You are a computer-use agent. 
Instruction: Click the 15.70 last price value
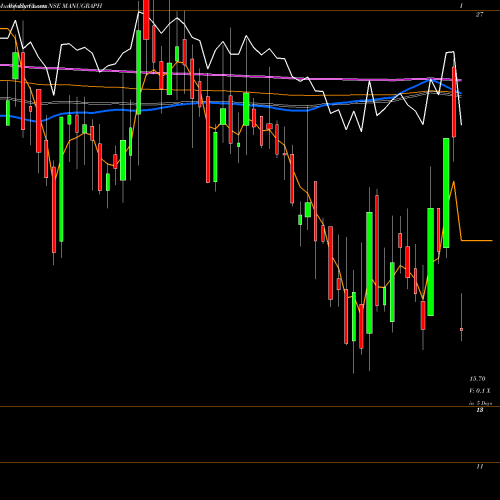coord(477,379)
